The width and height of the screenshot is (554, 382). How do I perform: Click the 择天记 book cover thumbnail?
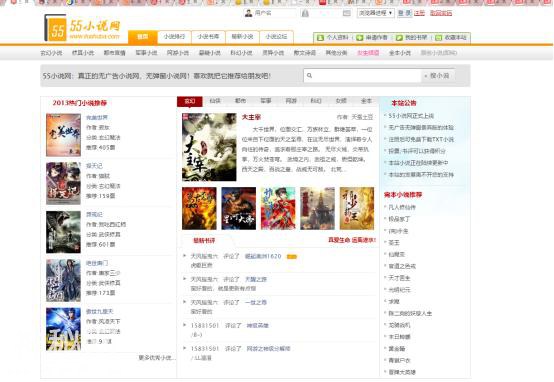[x=63, y=183]
